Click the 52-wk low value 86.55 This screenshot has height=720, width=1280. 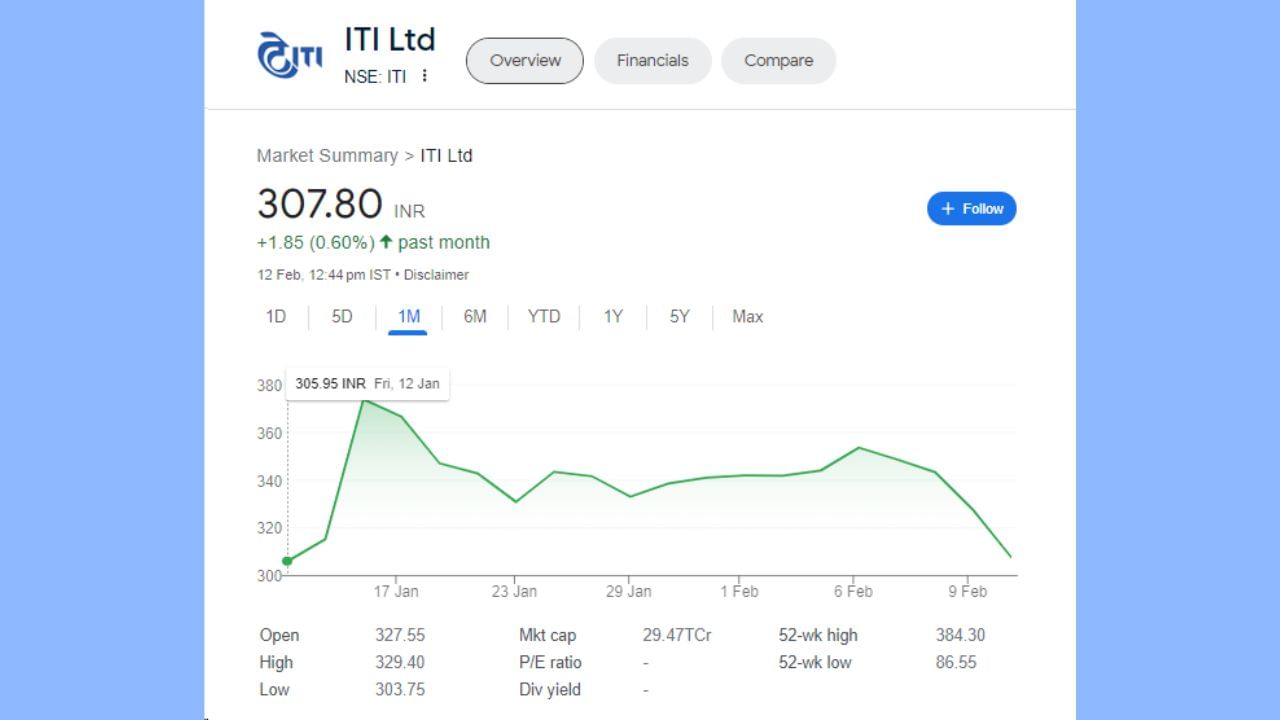[956, 662]
